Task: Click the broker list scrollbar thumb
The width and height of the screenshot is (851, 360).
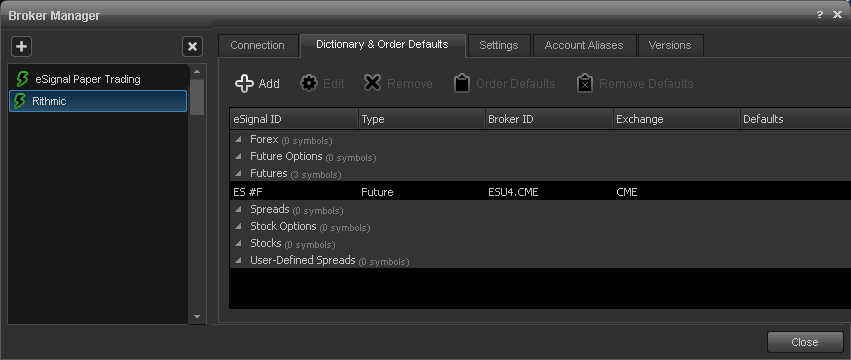Action: (196, 97)
